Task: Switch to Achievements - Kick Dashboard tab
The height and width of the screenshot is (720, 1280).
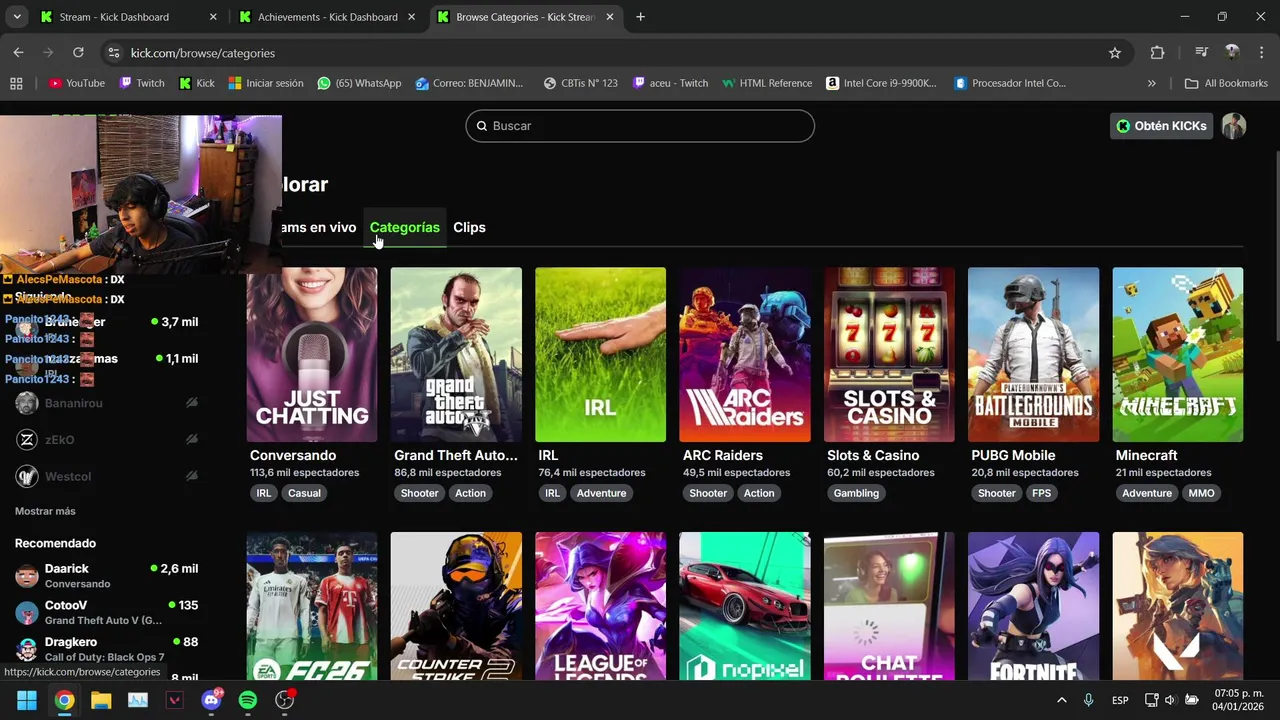Action: (x=327, y=17)
